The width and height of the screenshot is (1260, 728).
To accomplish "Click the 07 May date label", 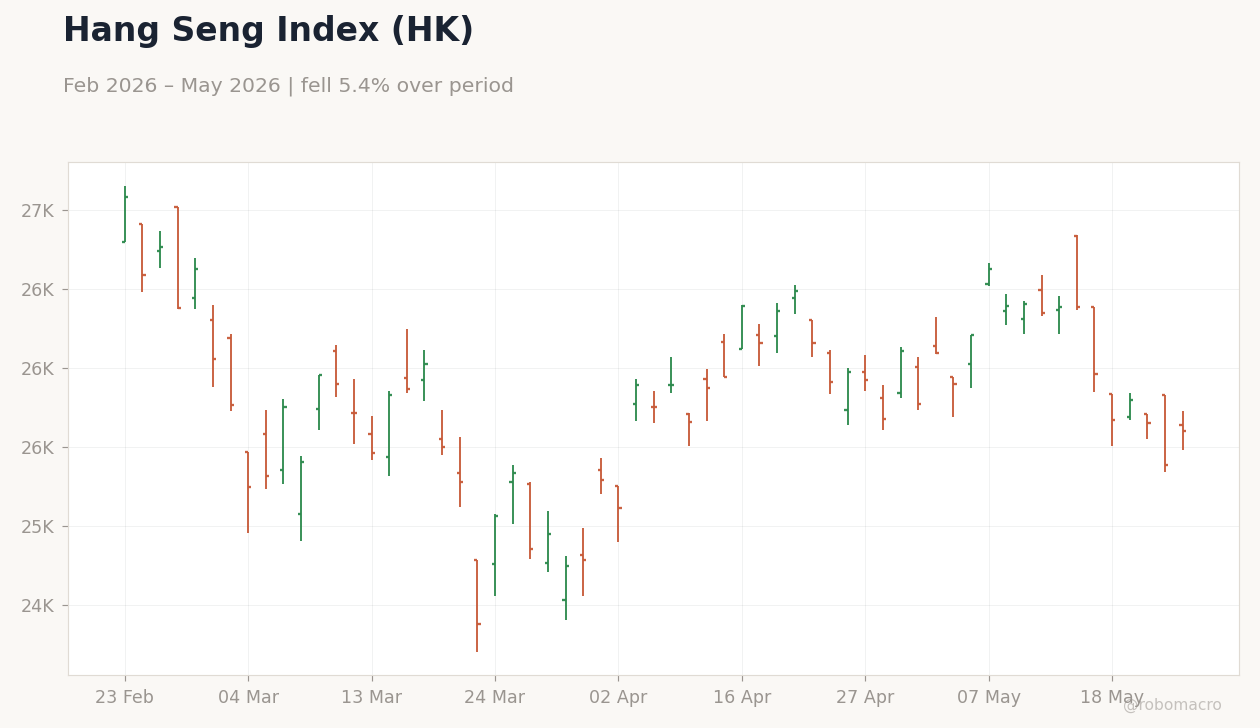I will (989, 698).
